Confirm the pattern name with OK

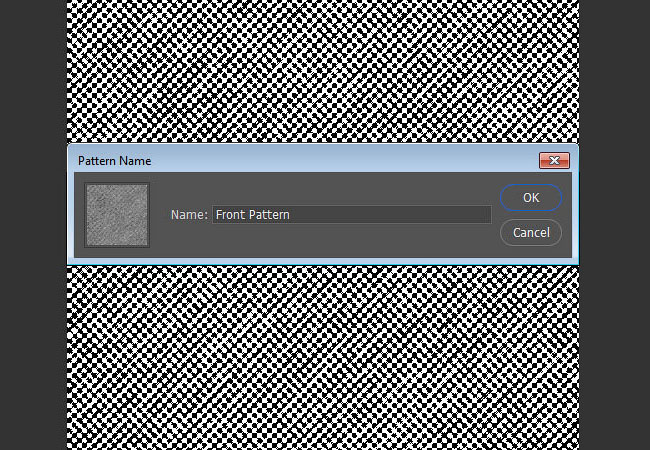tap(531, 198)
